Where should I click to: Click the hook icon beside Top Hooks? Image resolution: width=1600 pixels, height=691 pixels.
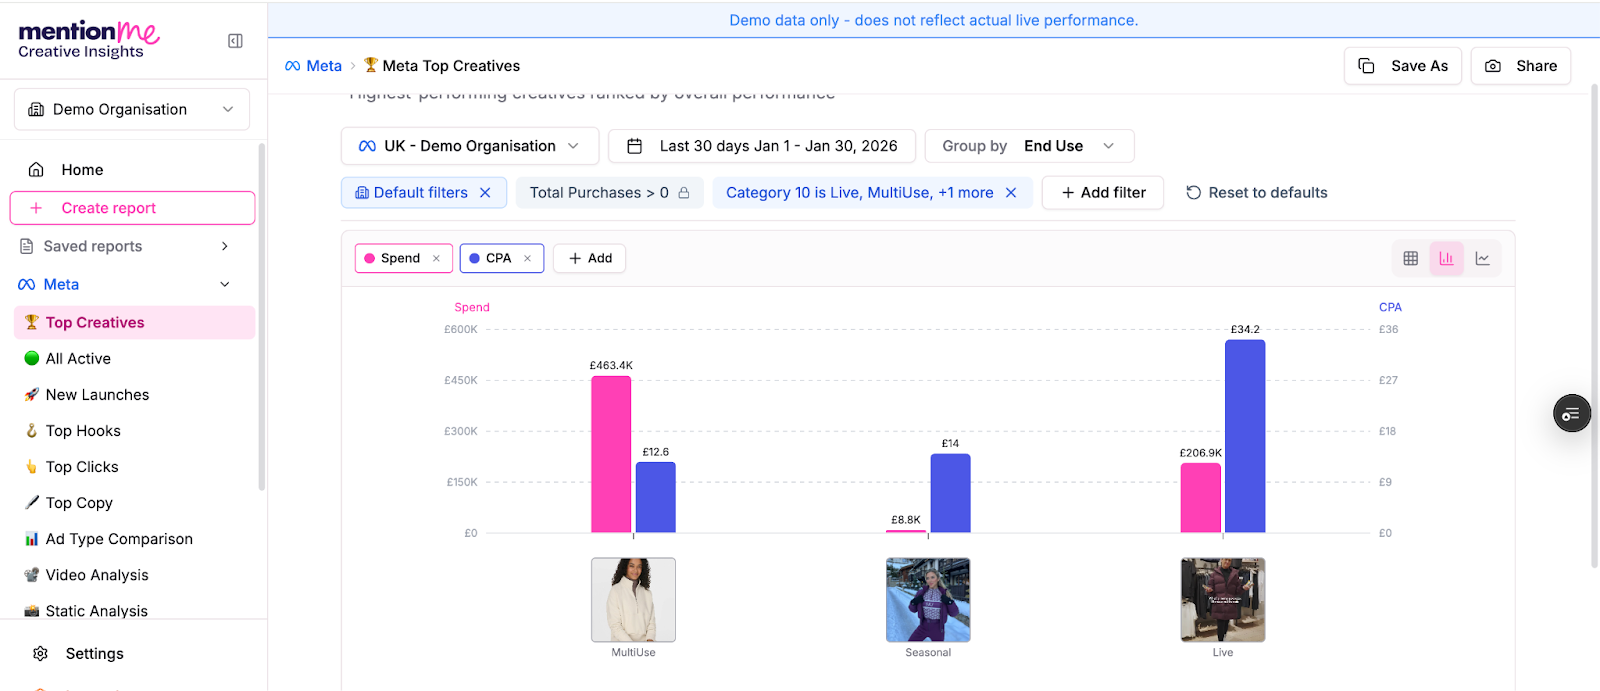31,430
